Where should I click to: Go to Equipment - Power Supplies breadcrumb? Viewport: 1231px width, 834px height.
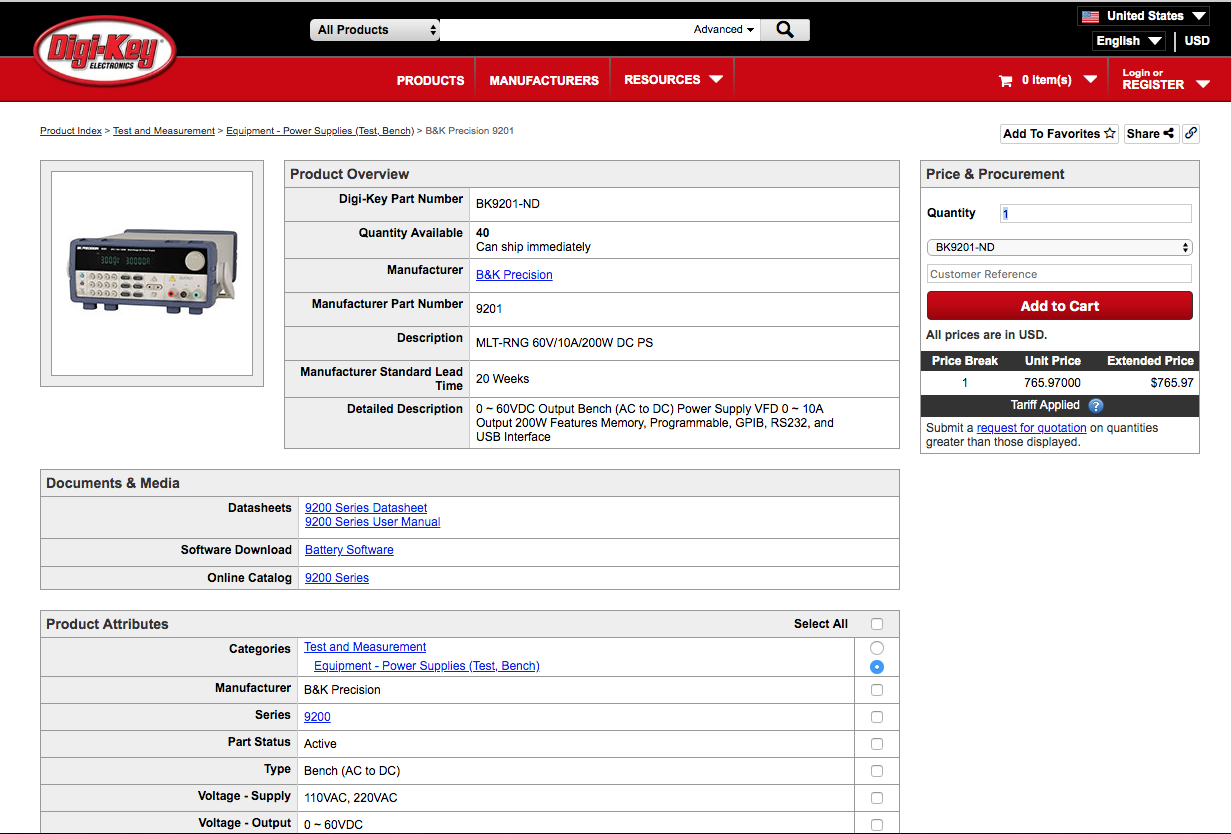320,131
